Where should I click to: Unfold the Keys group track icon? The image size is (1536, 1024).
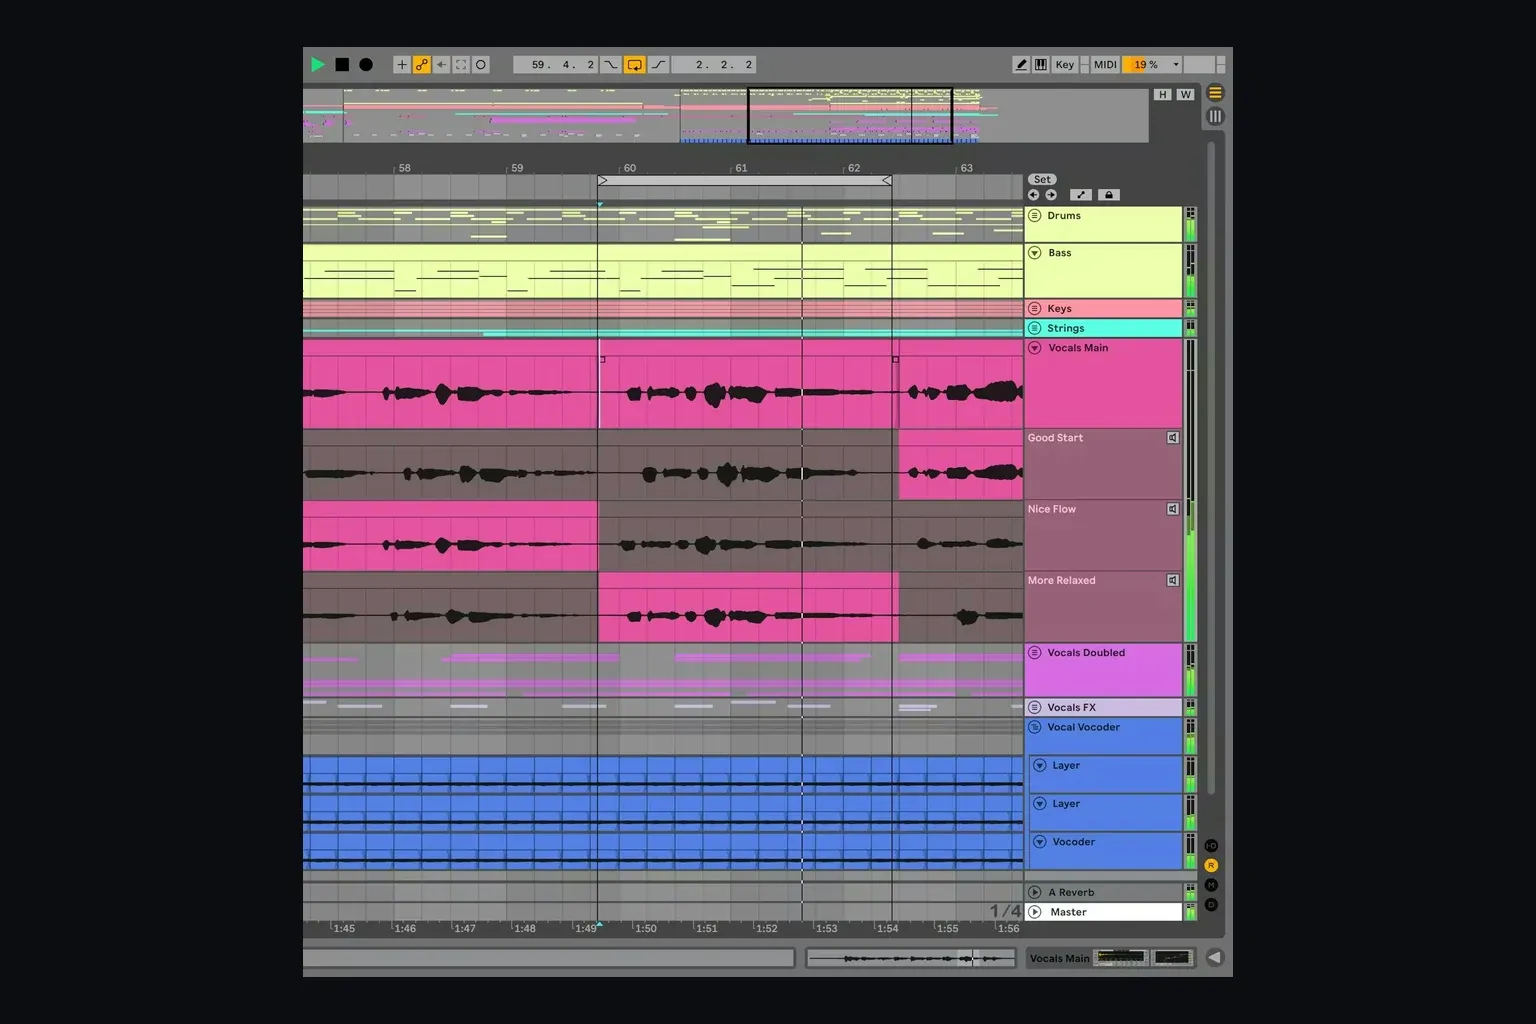point(1035,309)
